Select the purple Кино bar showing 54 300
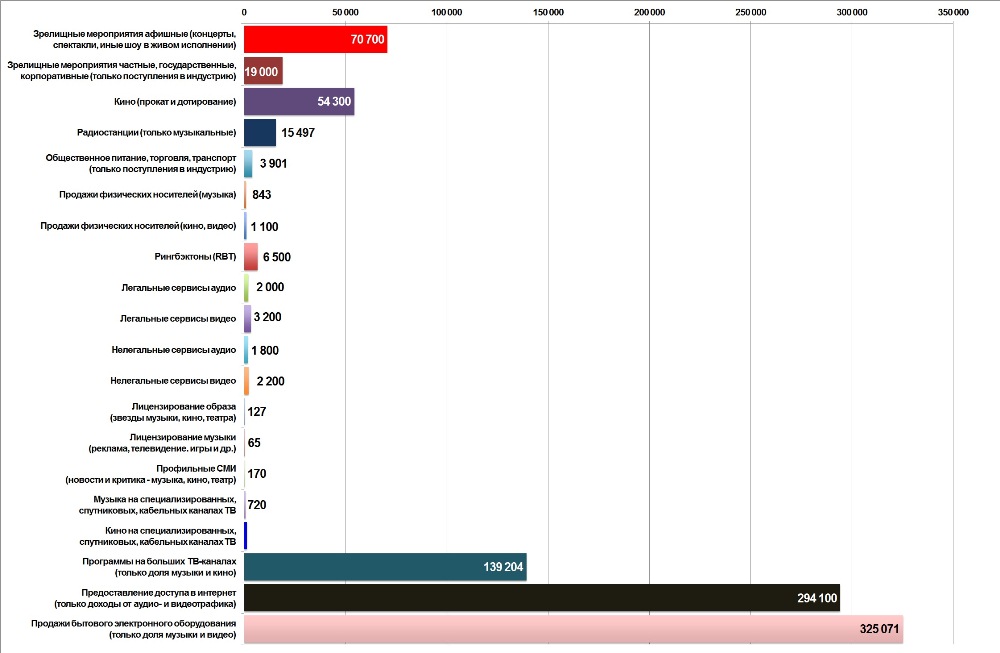The height and width of the screenshot is (653, 1000). point(298,102)
